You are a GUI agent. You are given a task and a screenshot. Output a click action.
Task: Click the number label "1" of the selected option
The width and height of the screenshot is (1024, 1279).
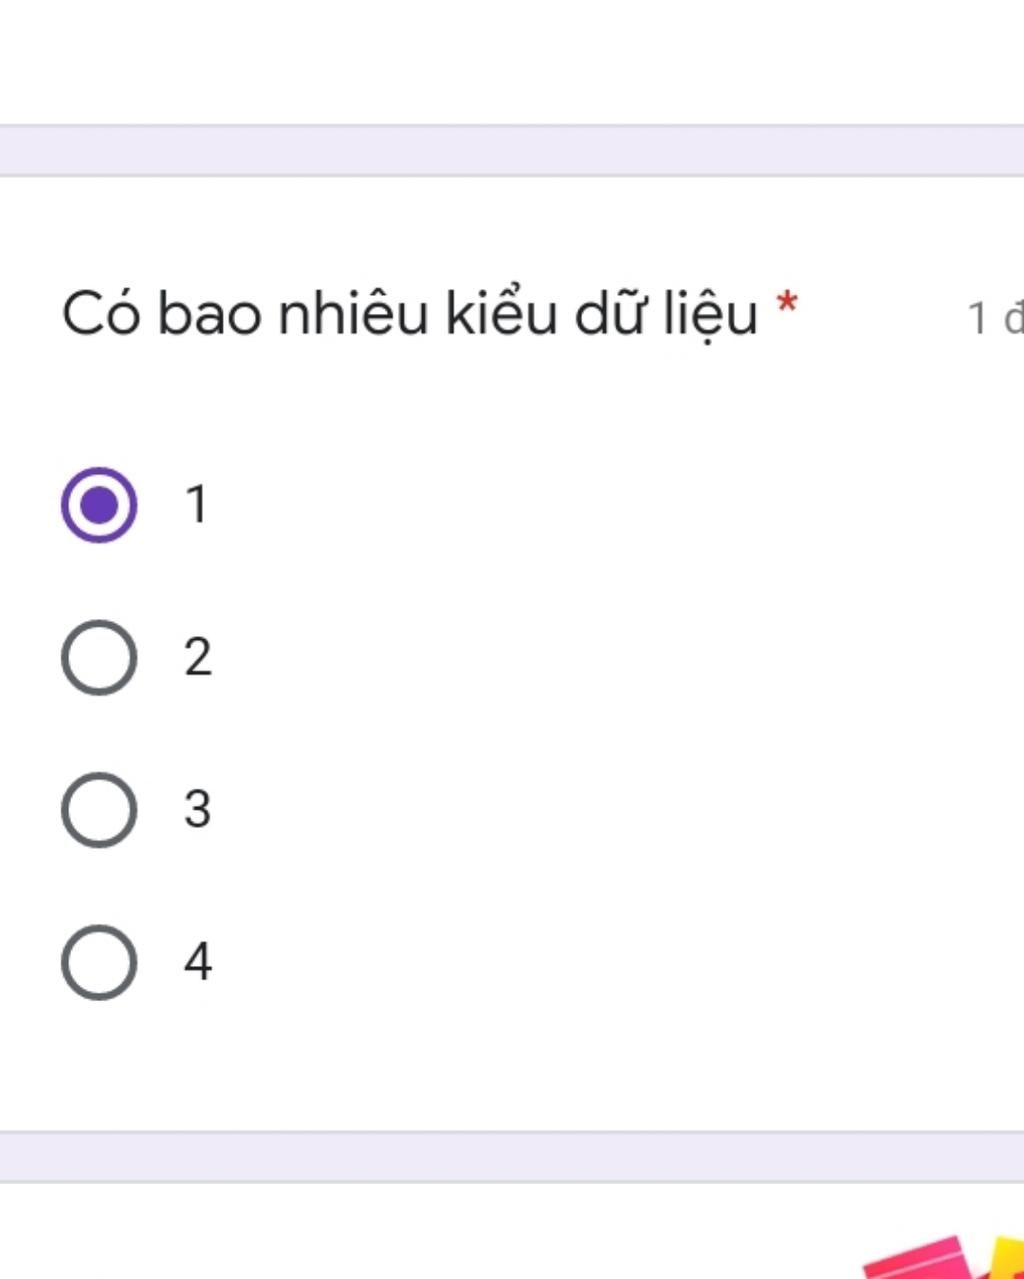pyautogui.click(x=197, y=505)
